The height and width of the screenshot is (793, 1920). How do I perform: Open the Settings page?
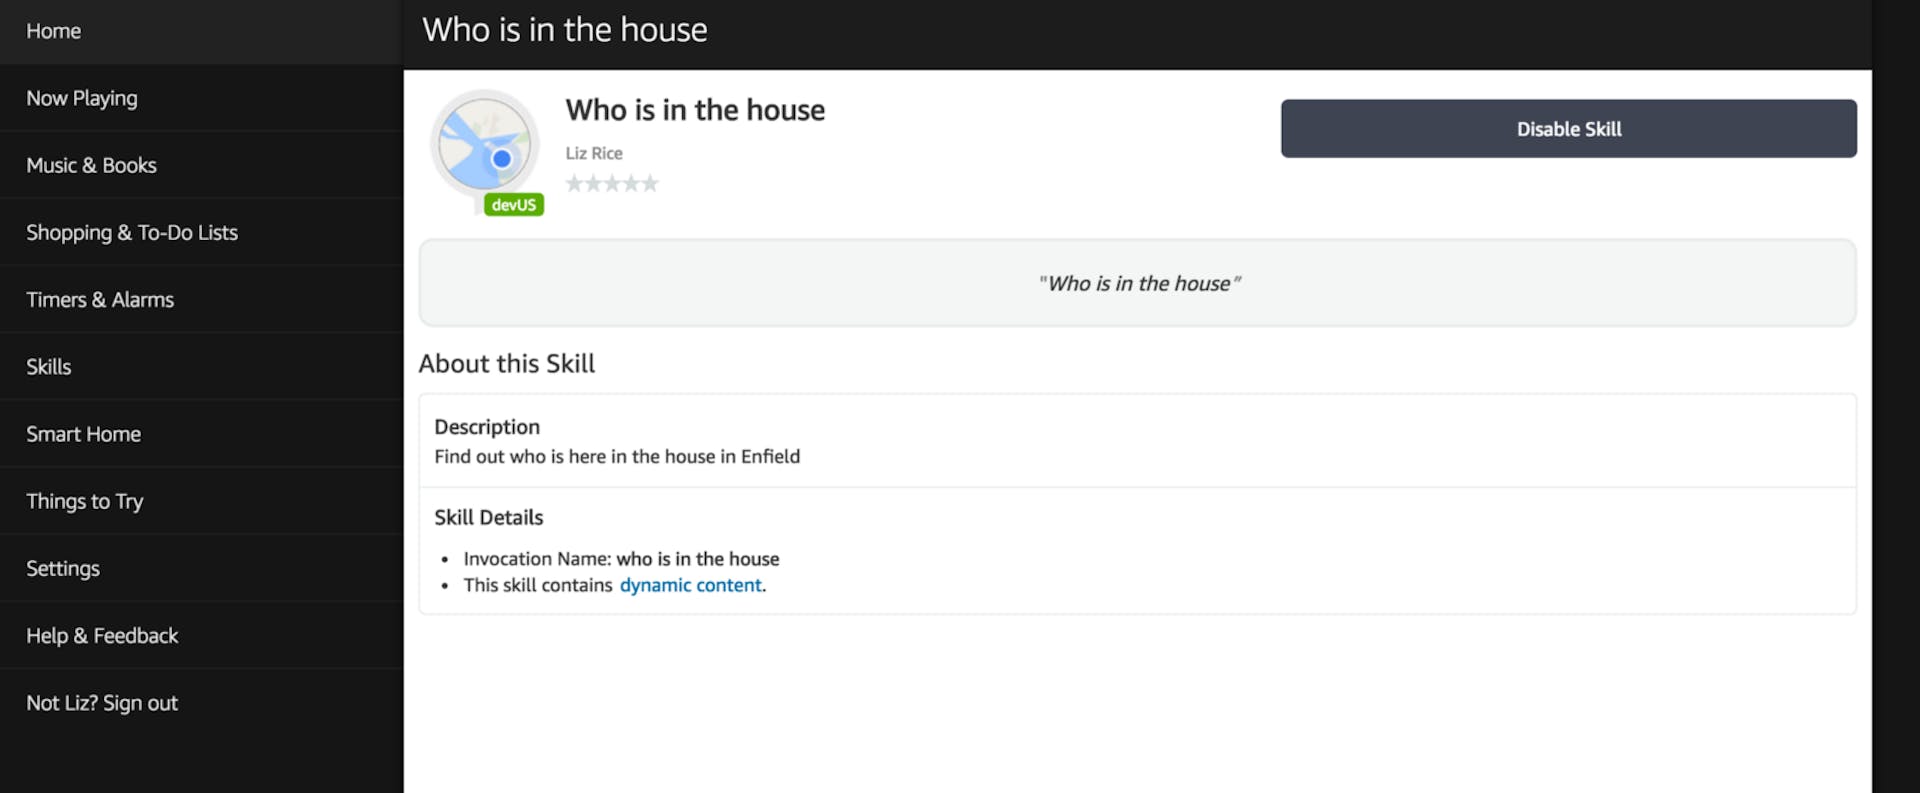62,568
